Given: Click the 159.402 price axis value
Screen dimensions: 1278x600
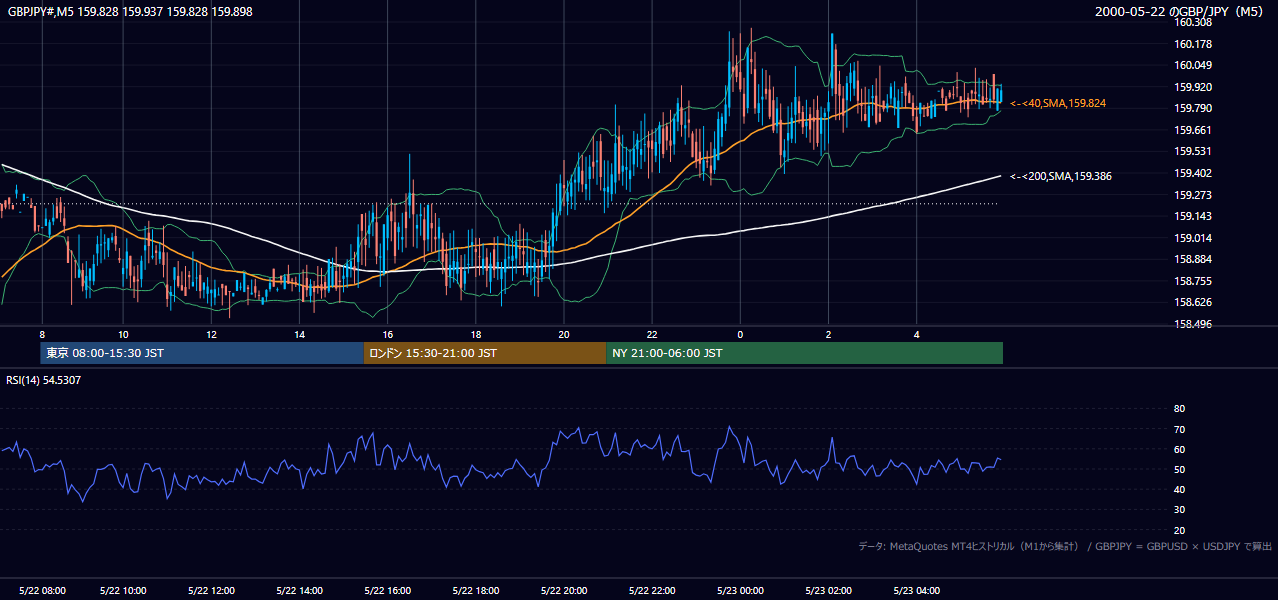Looking at the screenshot, I should [x=1193, y=173].
